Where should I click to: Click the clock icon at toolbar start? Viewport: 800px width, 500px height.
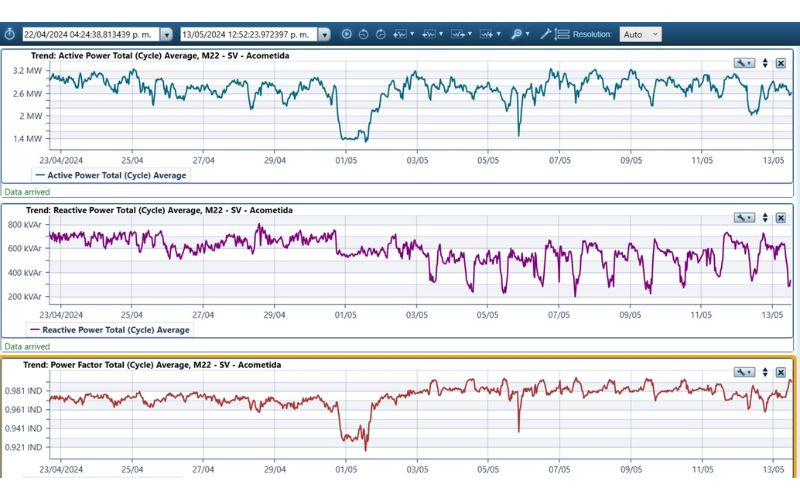point(9,34)
